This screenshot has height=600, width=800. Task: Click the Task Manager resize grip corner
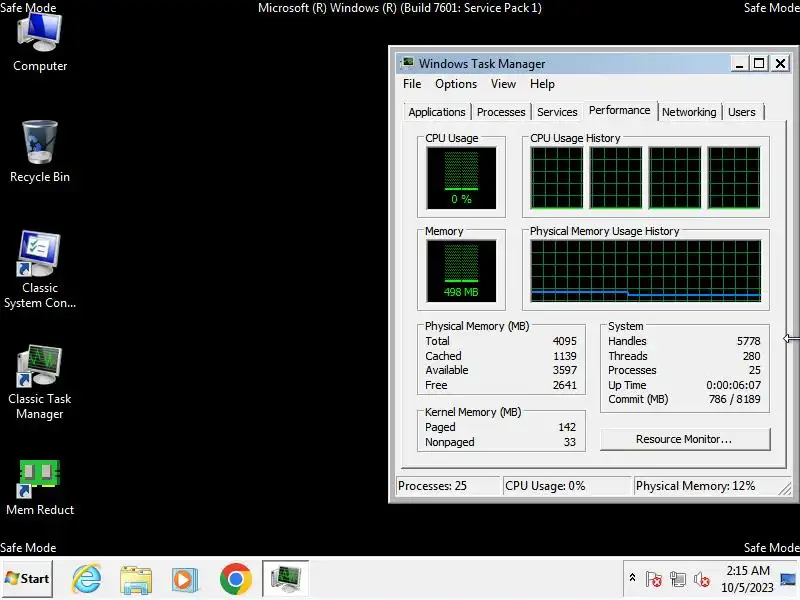point(786,489)
